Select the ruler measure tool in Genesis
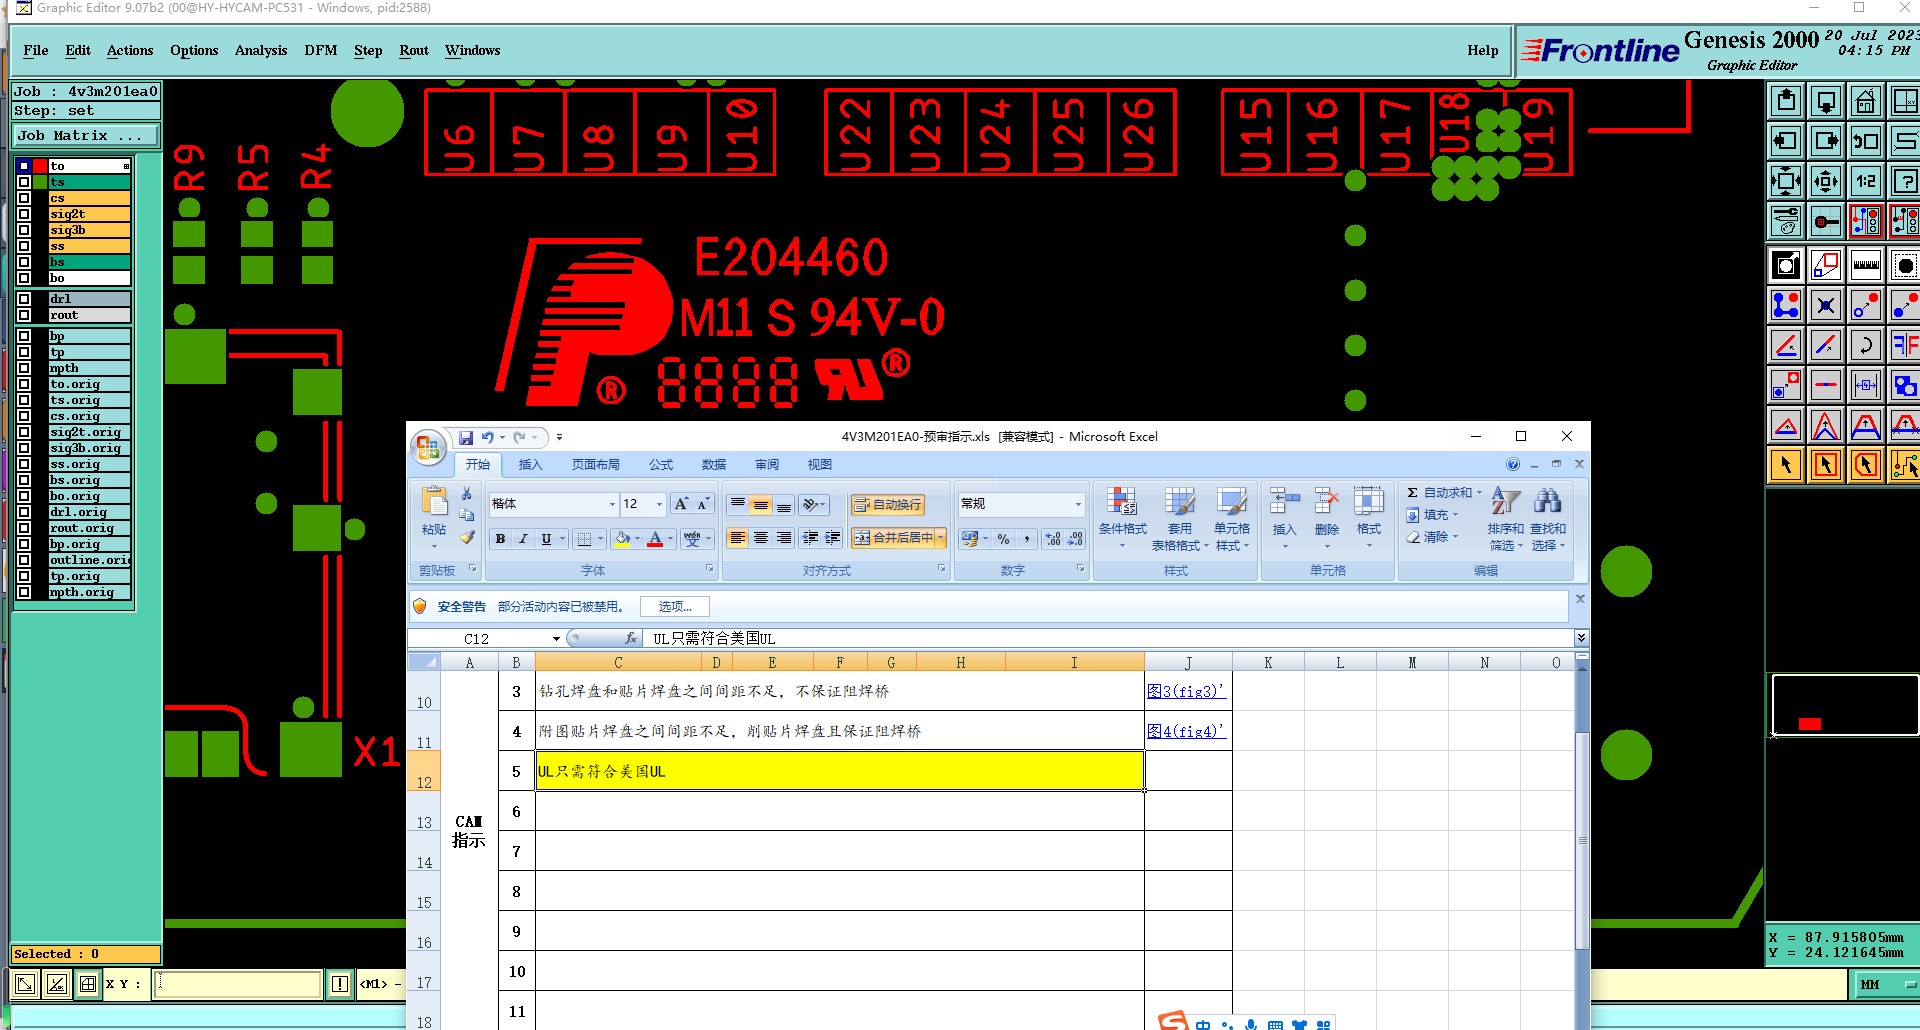 point(1865,265)
